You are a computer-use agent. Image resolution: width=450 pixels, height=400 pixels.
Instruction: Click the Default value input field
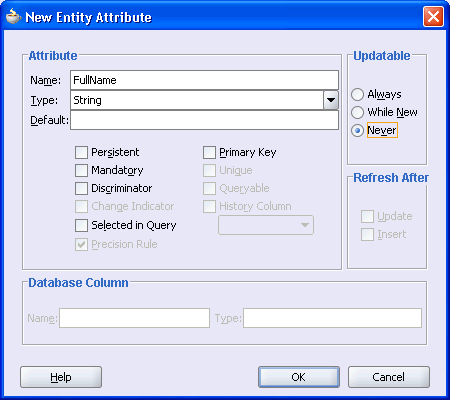(x=204, y=120)
